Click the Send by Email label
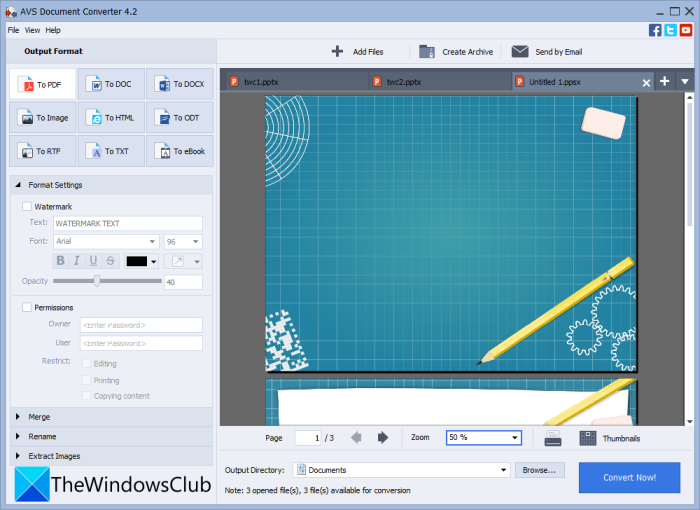The height and width of the screenshot is (510, 700). click(x=558, y=52)
